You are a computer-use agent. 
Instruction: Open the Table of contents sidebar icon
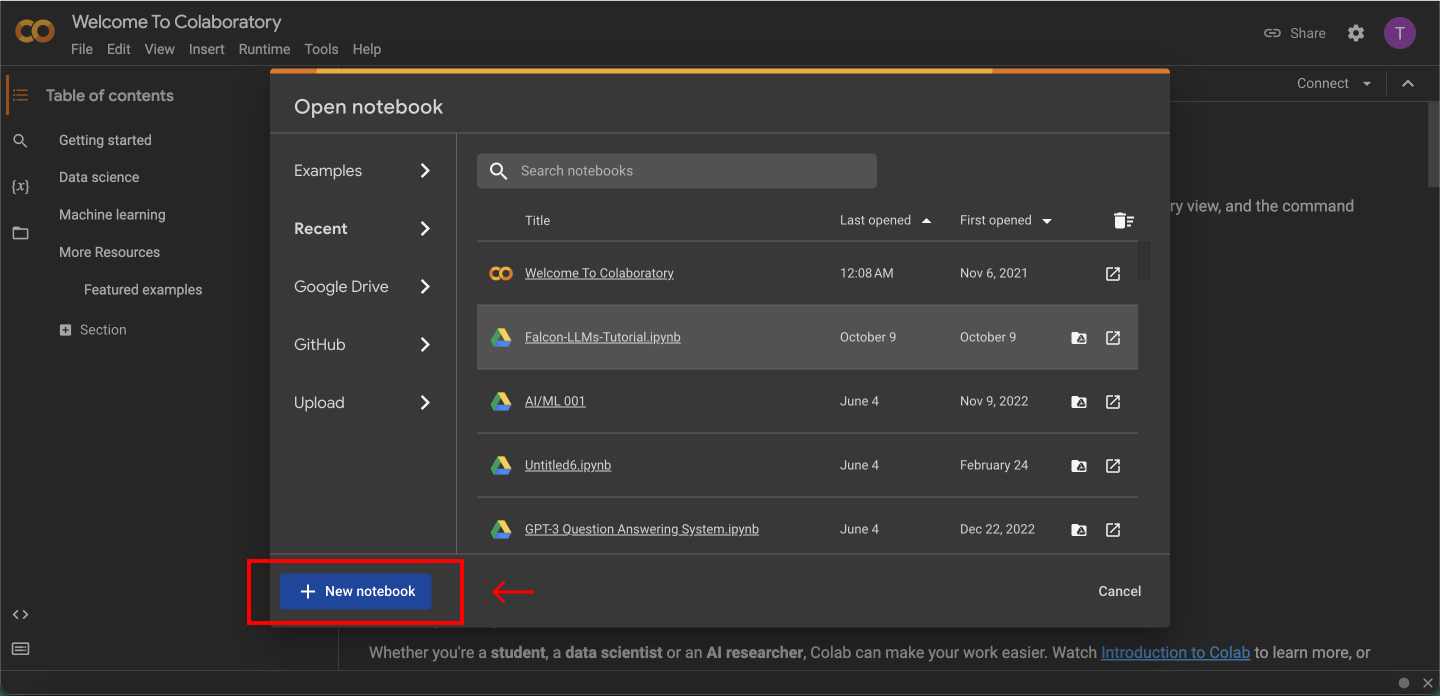tap(20, 95)
